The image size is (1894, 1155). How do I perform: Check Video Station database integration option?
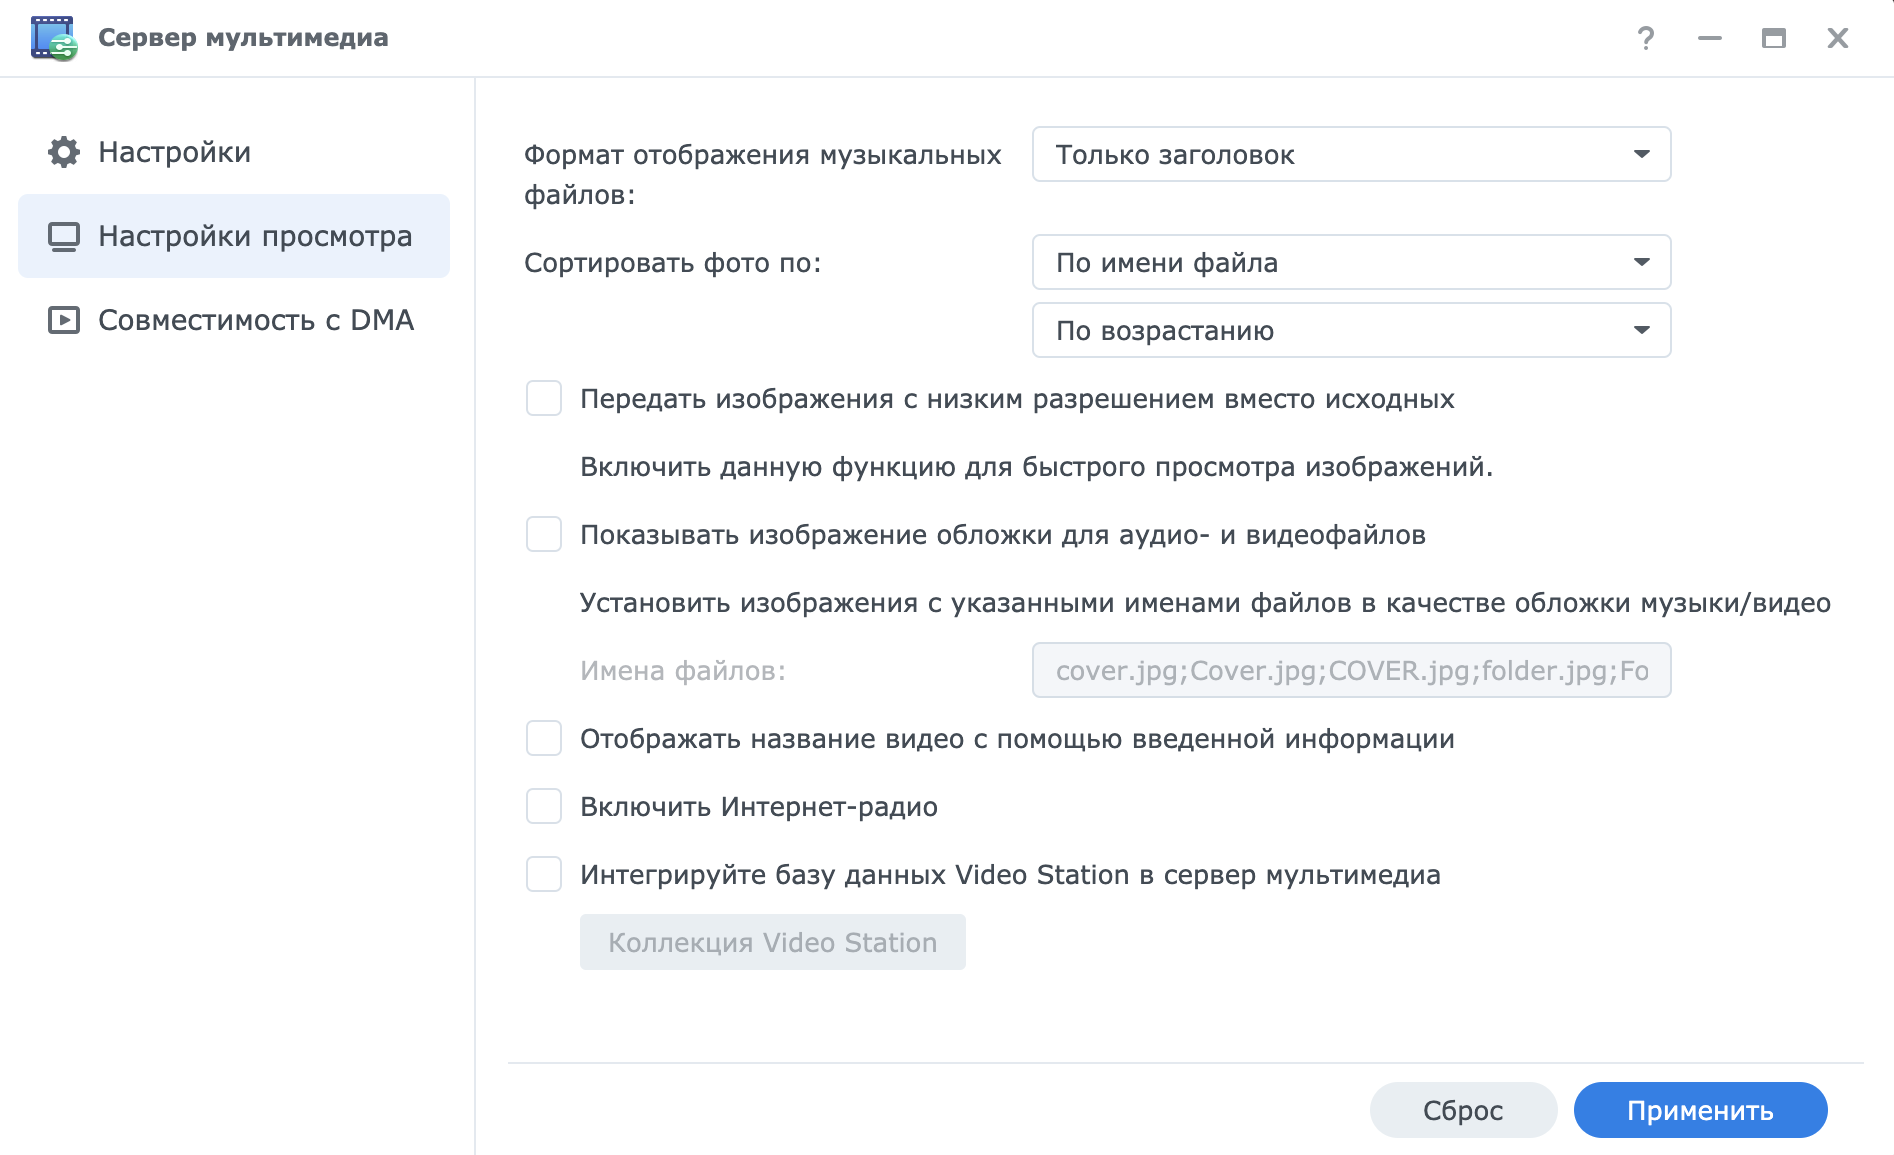(x=544, y=874)
